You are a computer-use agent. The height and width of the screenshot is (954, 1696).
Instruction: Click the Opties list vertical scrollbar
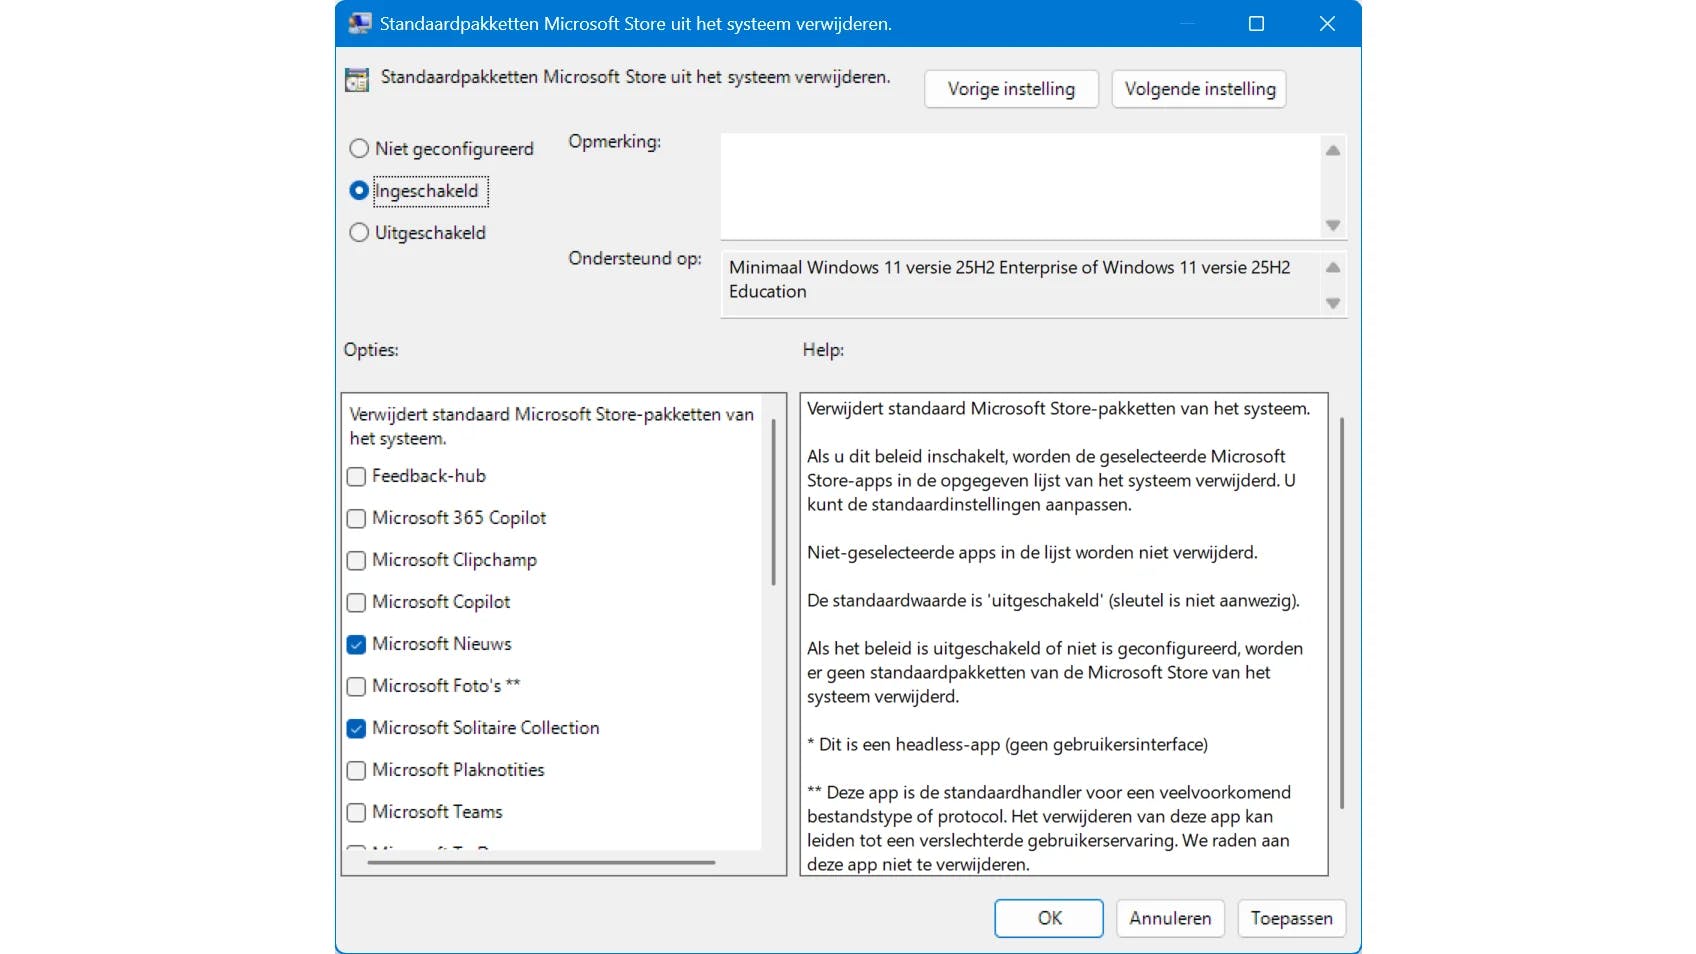pos(774,502)
